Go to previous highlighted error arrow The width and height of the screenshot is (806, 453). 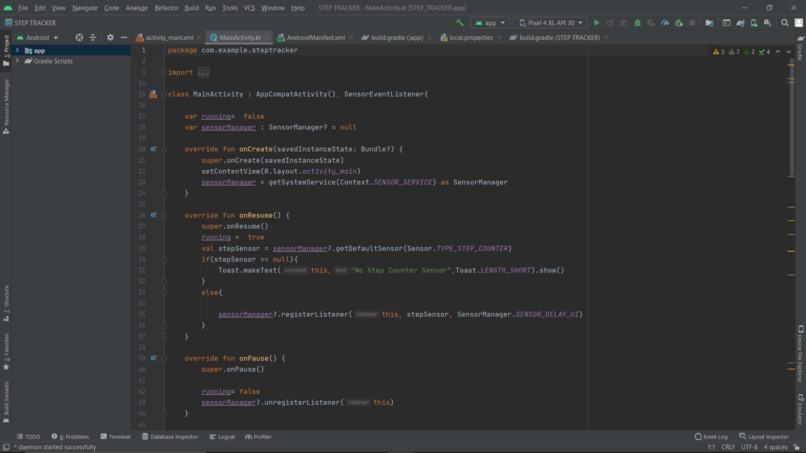778,51
